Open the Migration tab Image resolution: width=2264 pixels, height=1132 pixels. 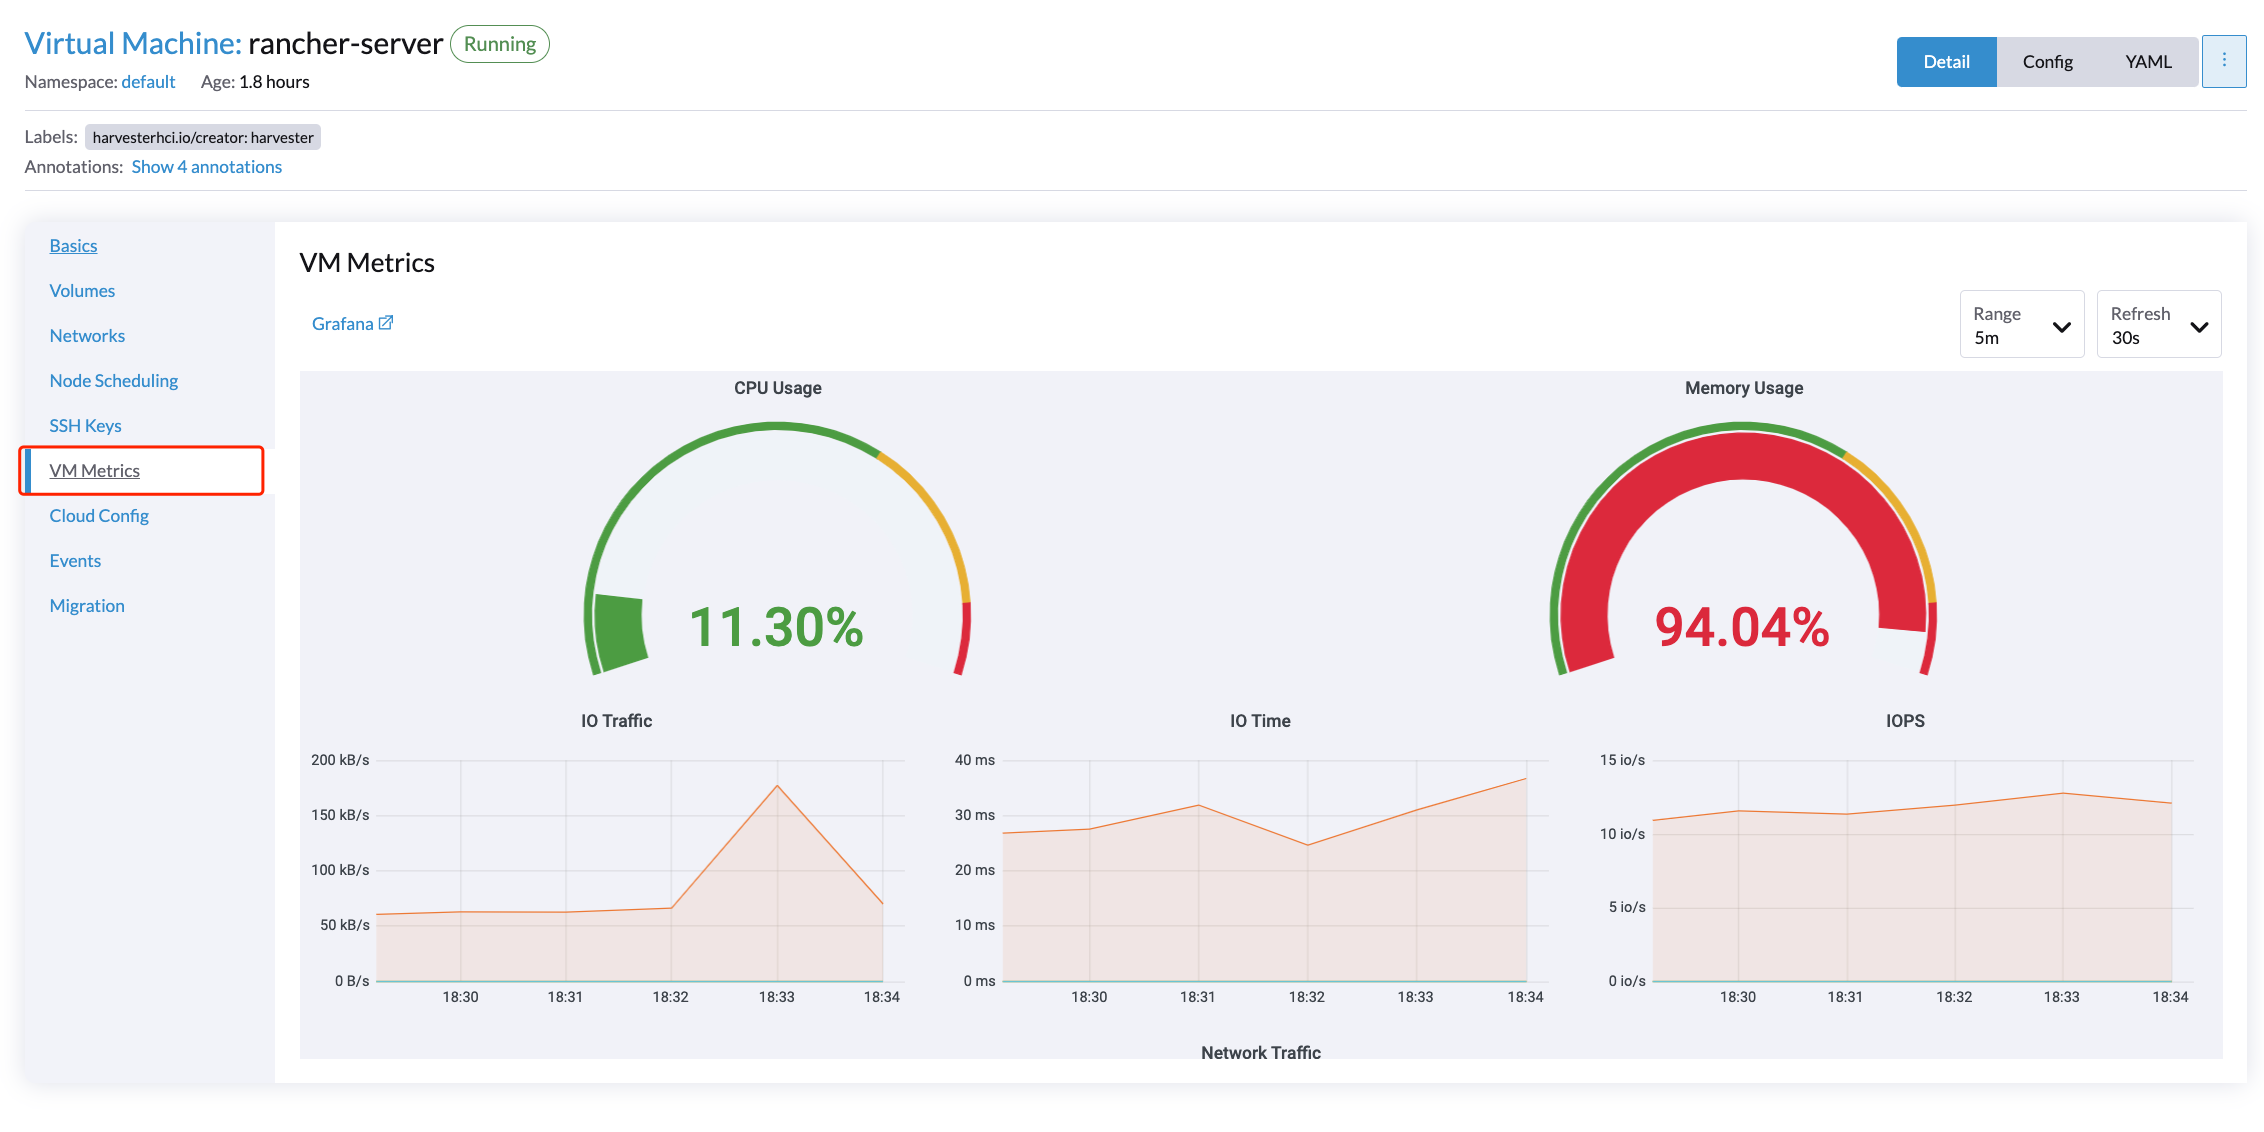[87, 605]
